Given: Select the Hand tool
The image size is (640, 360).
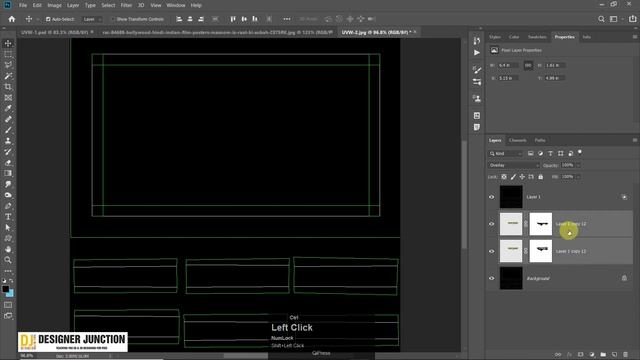Looking at the screenshot, I should 8,249.
